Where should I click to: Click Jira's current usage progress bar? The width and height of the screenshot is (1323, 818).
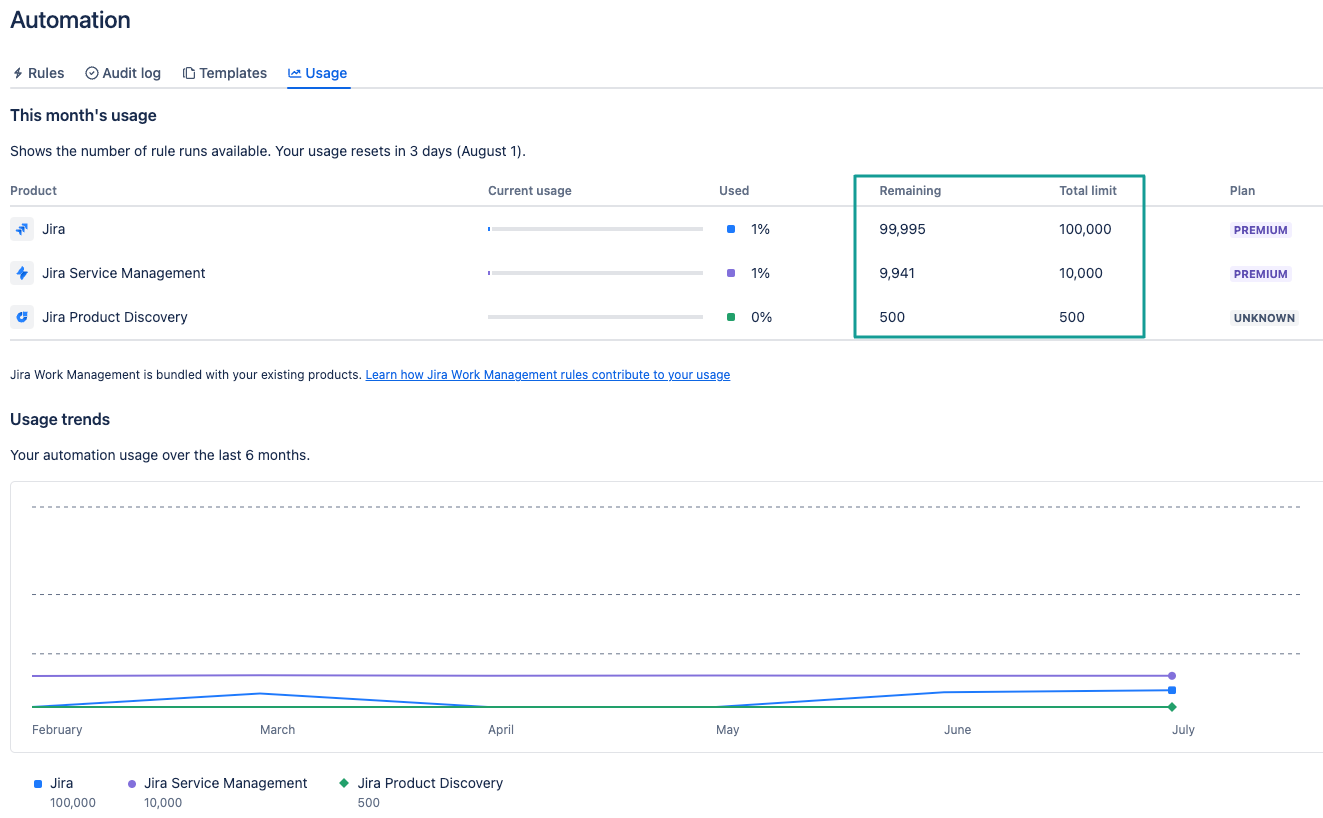pos(595,229)
